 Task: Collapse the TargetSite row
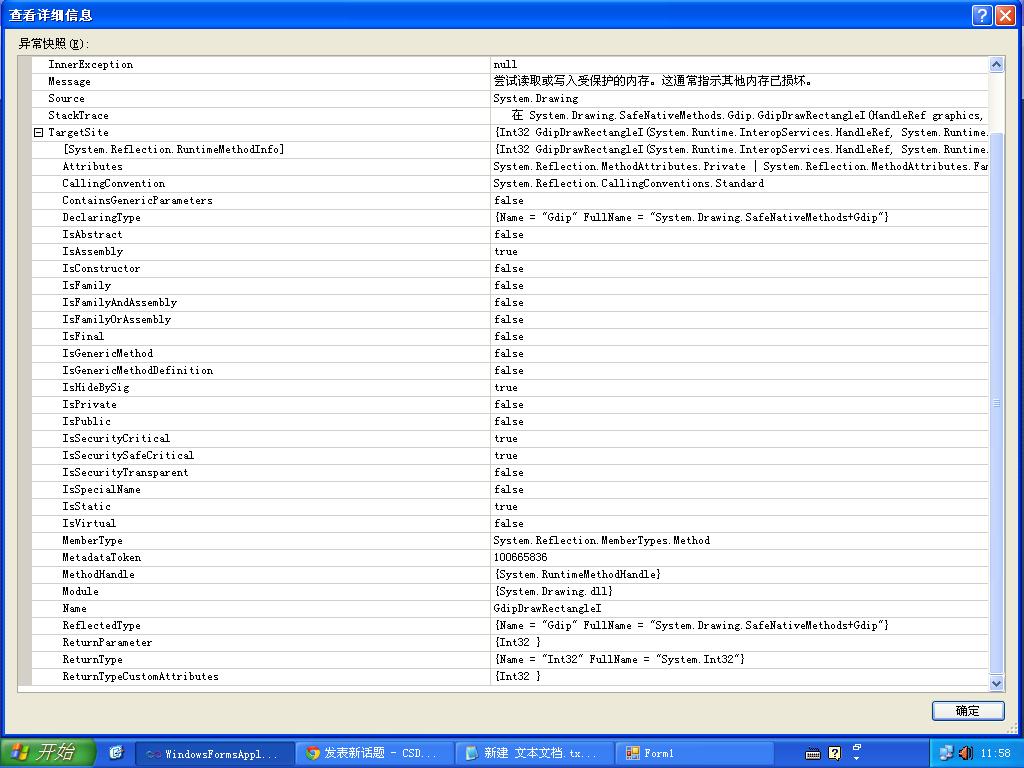[39, 133]
